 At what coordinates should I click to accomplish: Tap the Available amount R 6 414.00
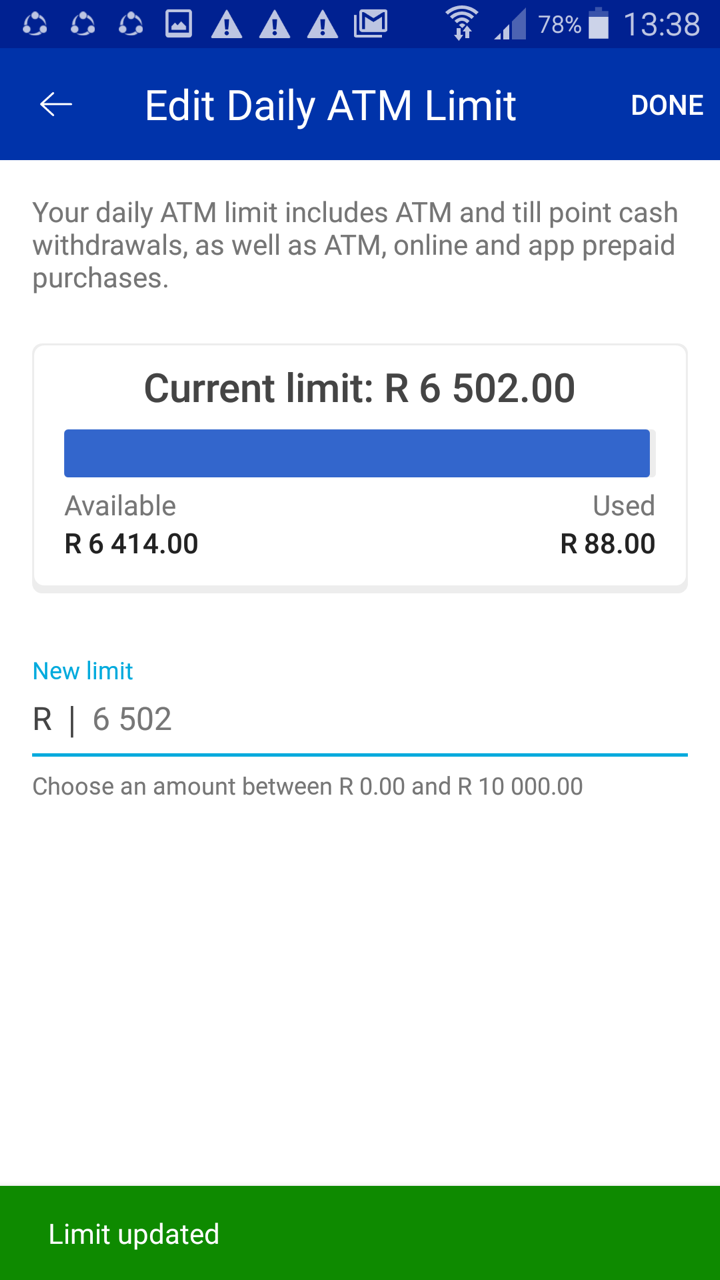pyautogui.click(x=131, y=544)
